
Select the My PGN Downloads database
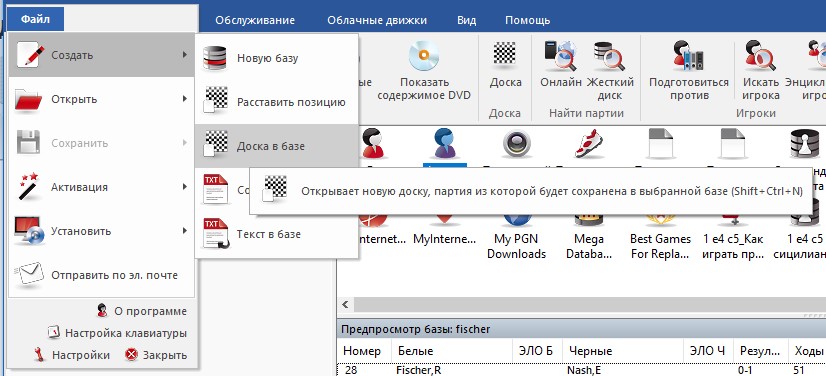[516, 246]
